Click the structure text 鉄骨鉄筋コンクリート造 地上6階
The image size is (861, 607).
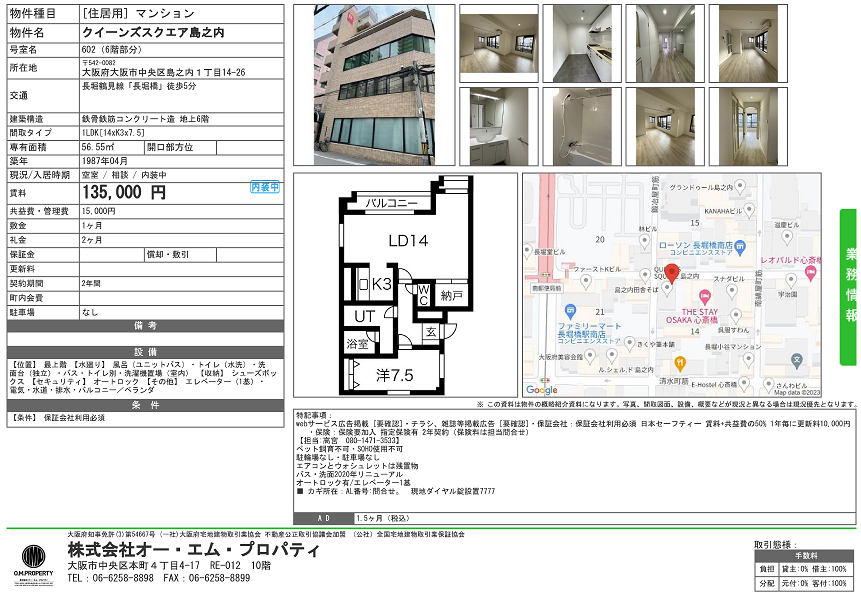[146, 119]
